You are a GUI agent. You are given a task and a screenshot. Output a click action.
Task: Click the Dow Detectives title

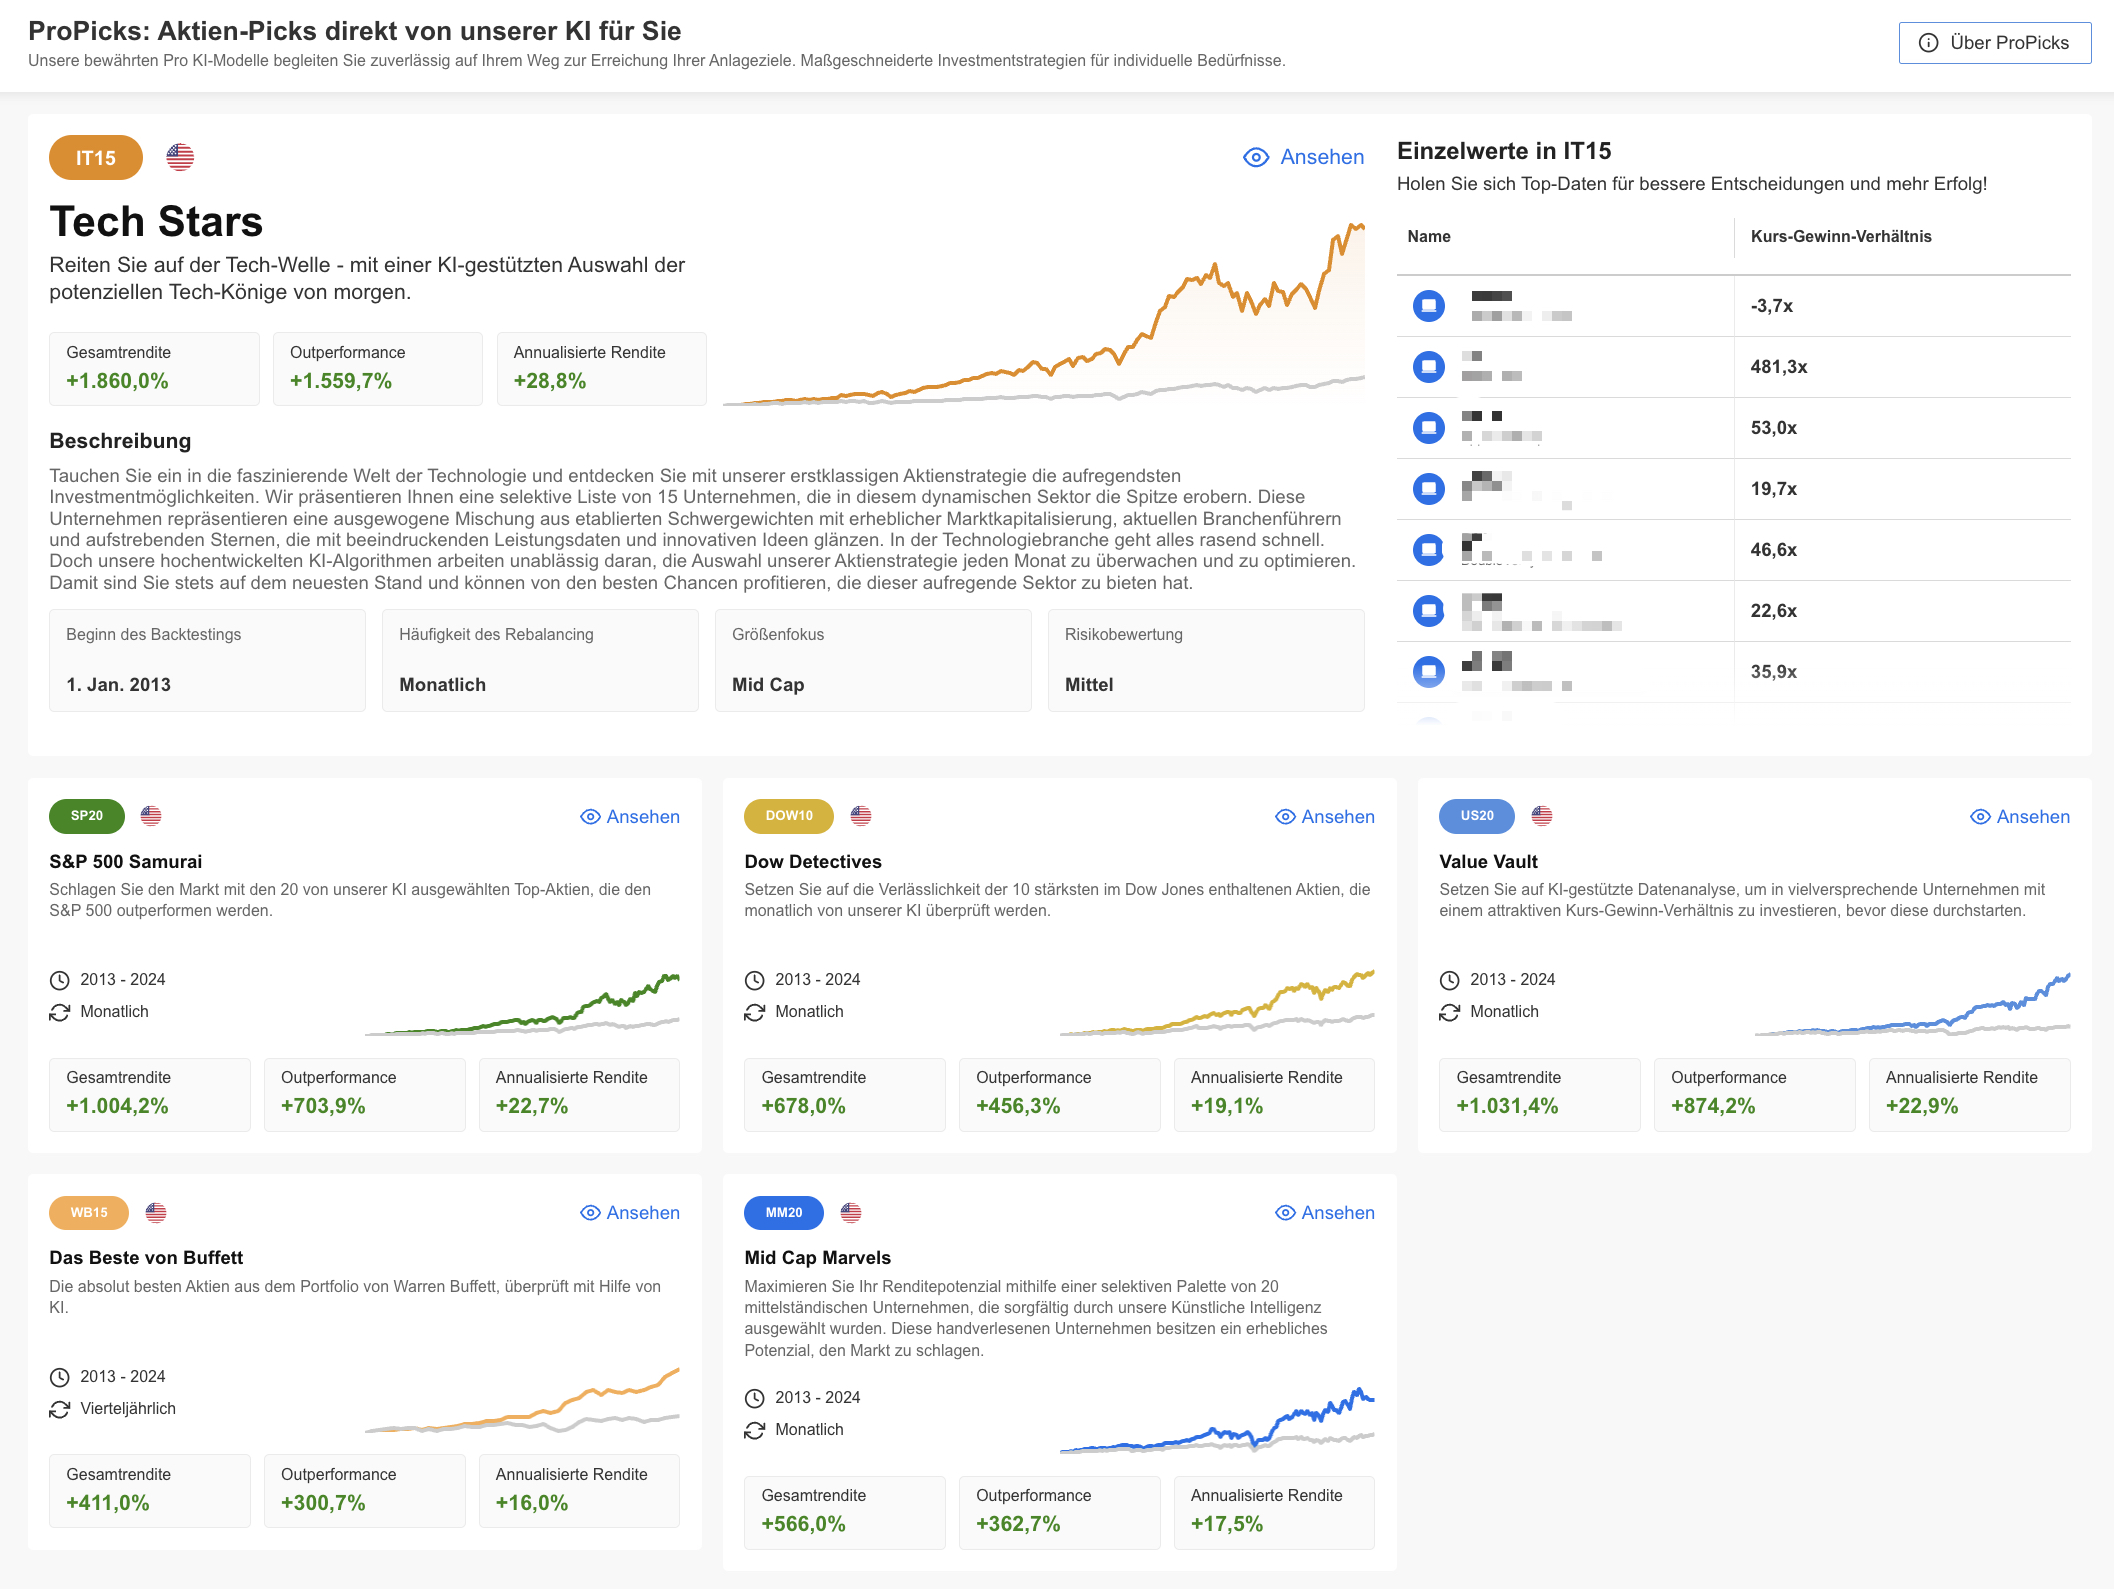coord(813,862)
